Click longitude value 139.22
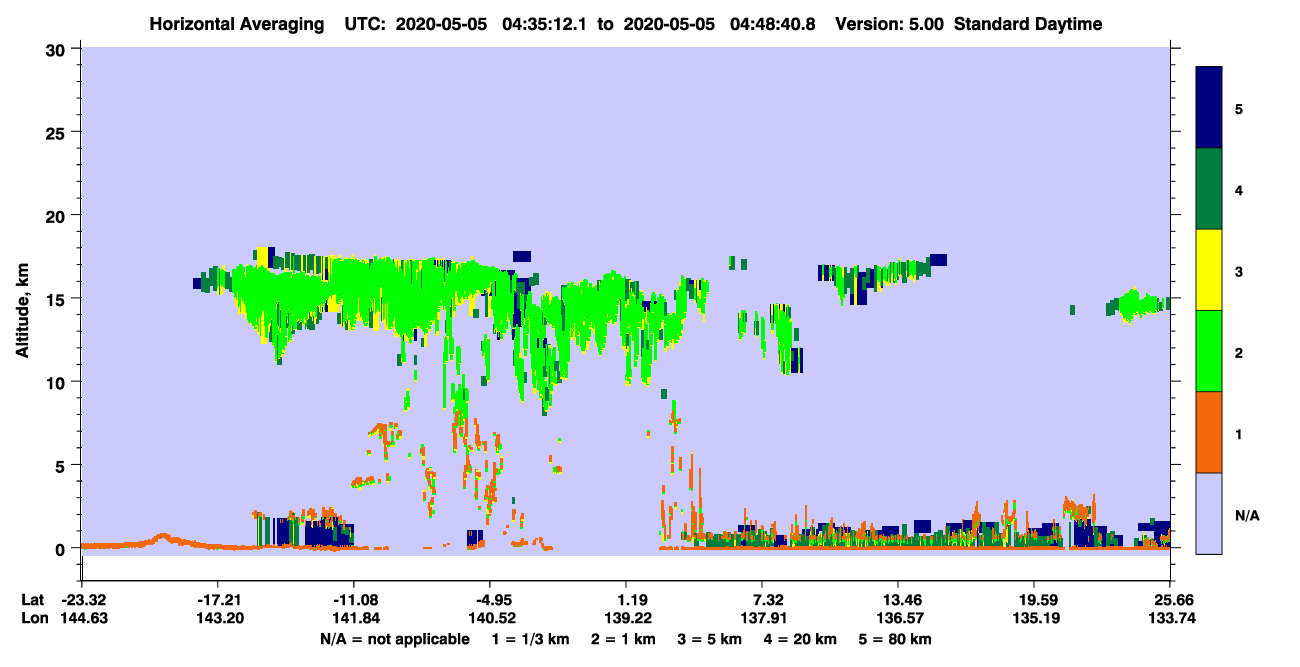 tap(626, 618)
